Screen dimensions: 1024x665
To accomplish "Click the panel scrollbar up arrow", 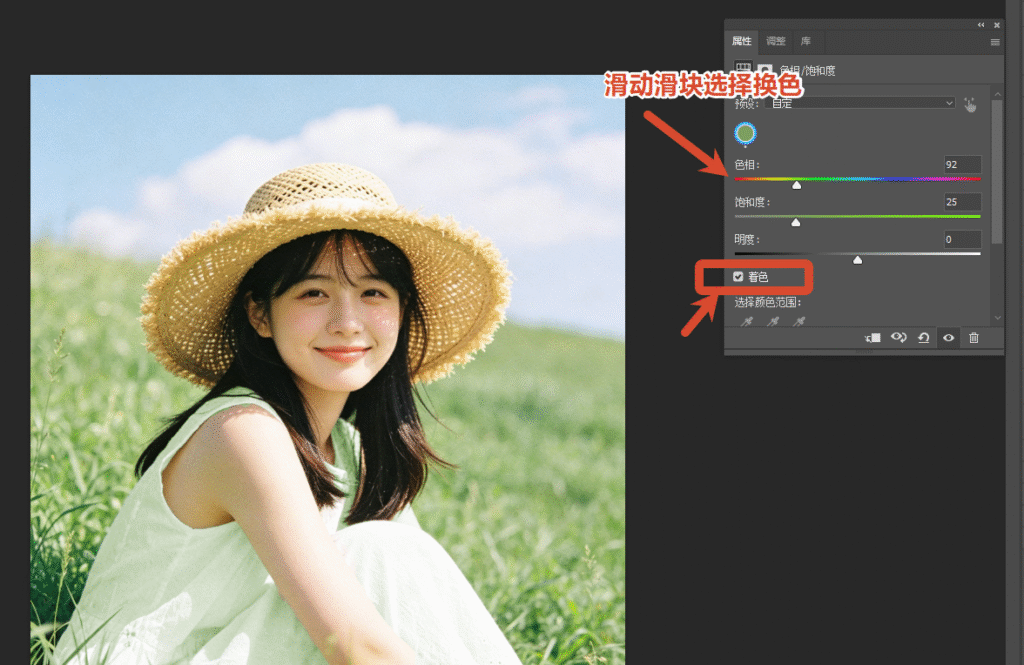I will [997, 94].
